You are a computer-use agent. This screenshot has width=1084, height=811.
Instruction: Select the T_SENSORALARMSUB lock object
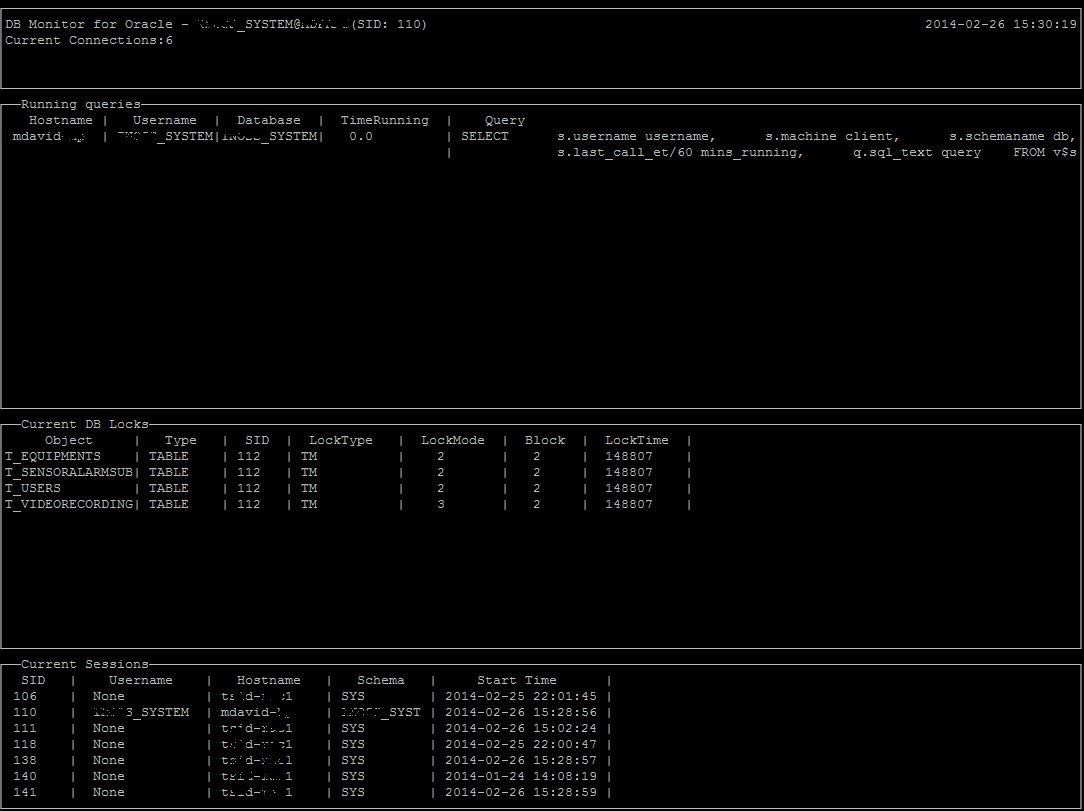[68, 472]
